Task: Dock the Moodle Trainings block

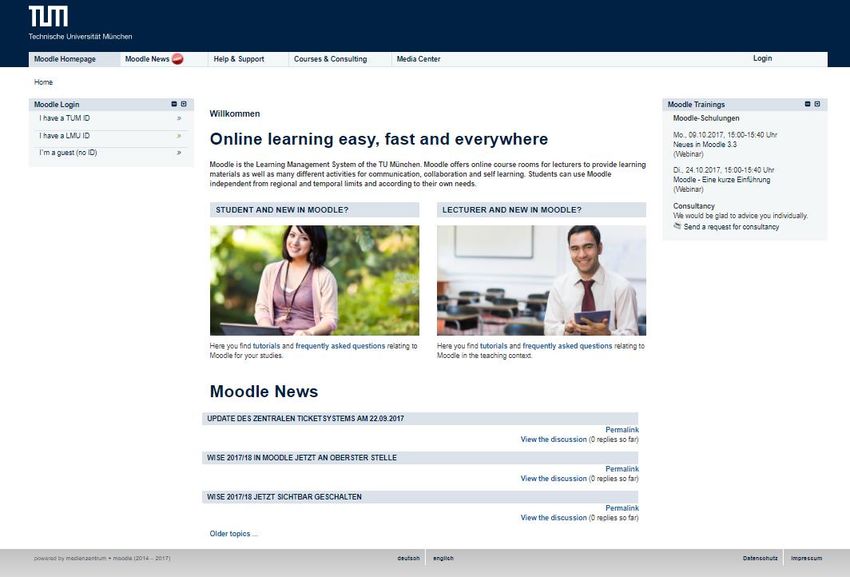Action: (x=817, y=104)
